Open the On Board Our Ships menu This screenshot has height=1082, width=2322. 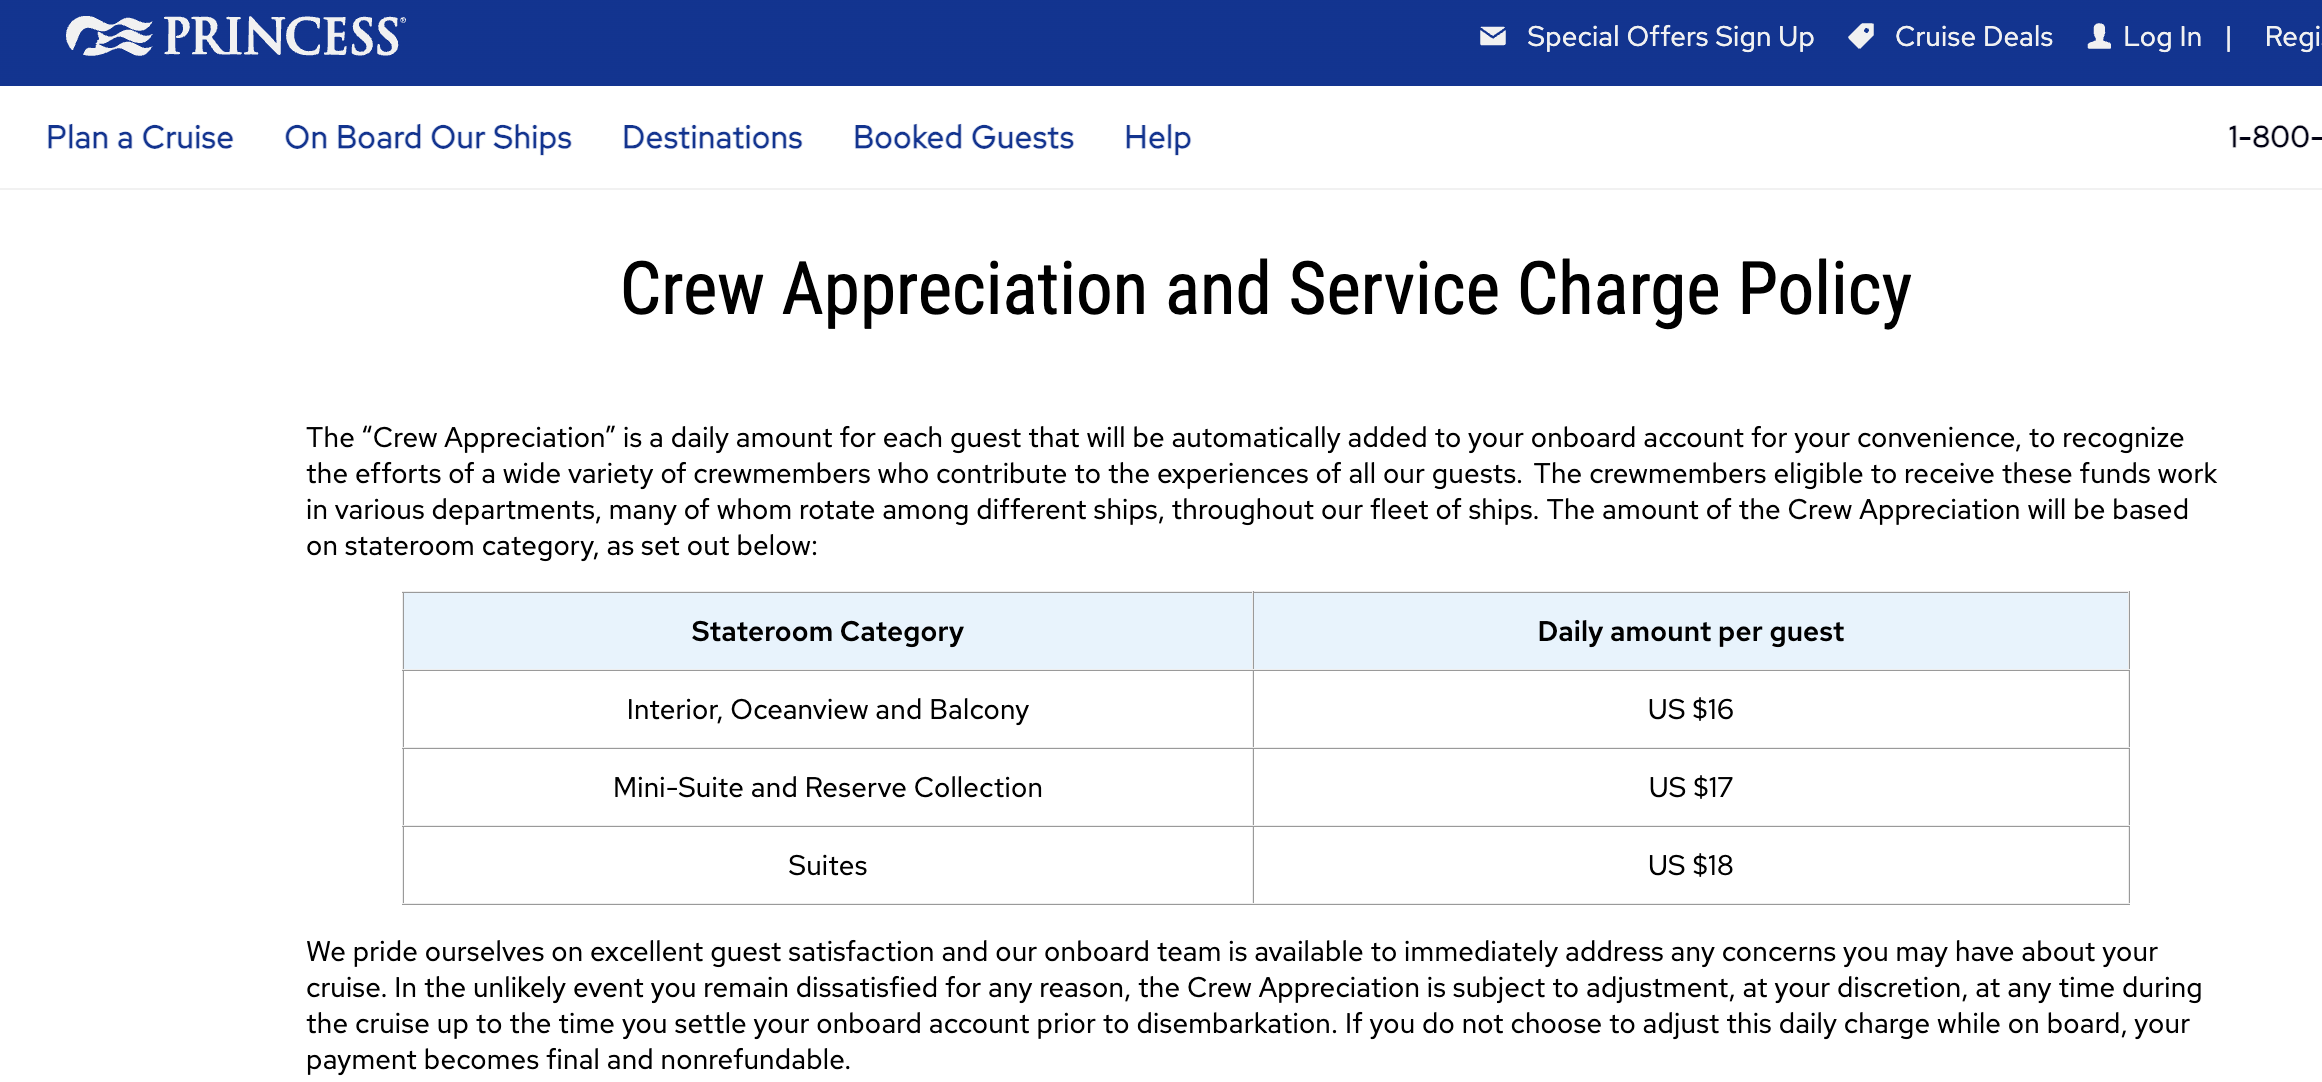coord(428,137)
